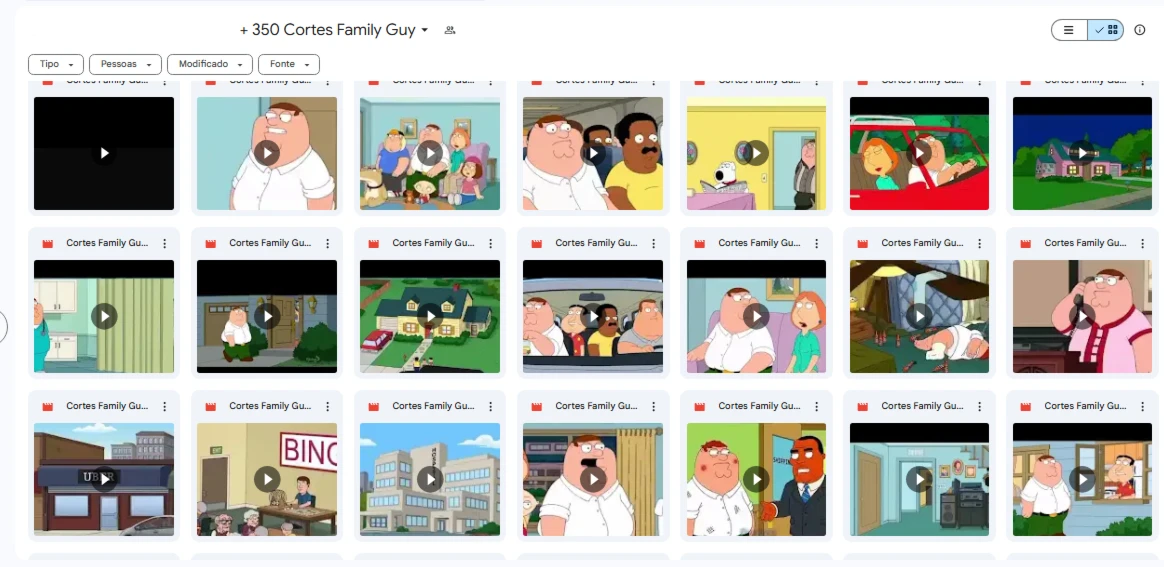The image size is (1164, 567).
Task: Open the three-dot menu on the Bingo hall video
Action: 327,406
